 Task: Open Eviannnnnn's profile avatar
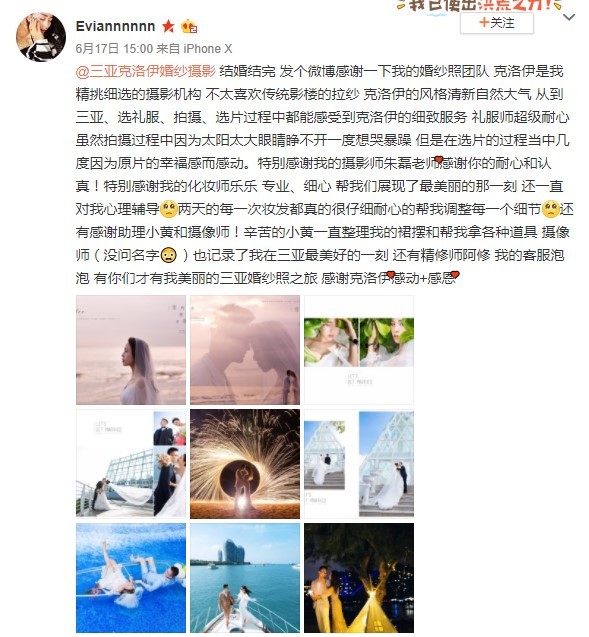click(x=41, y=37)
